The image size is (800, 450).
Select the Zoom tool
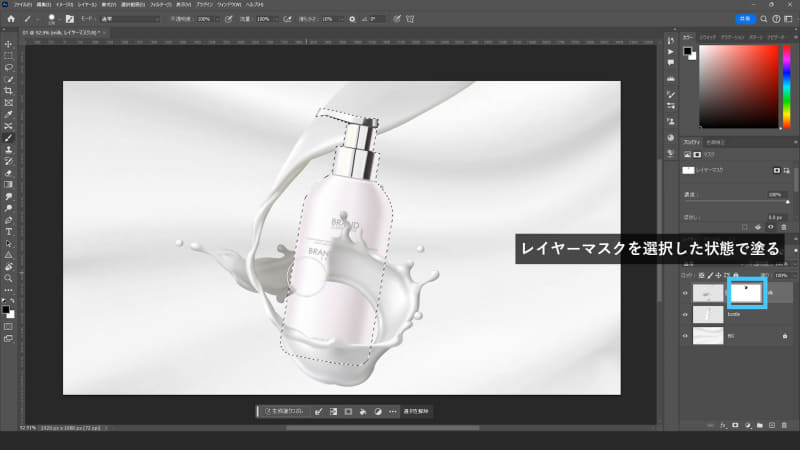8,279
